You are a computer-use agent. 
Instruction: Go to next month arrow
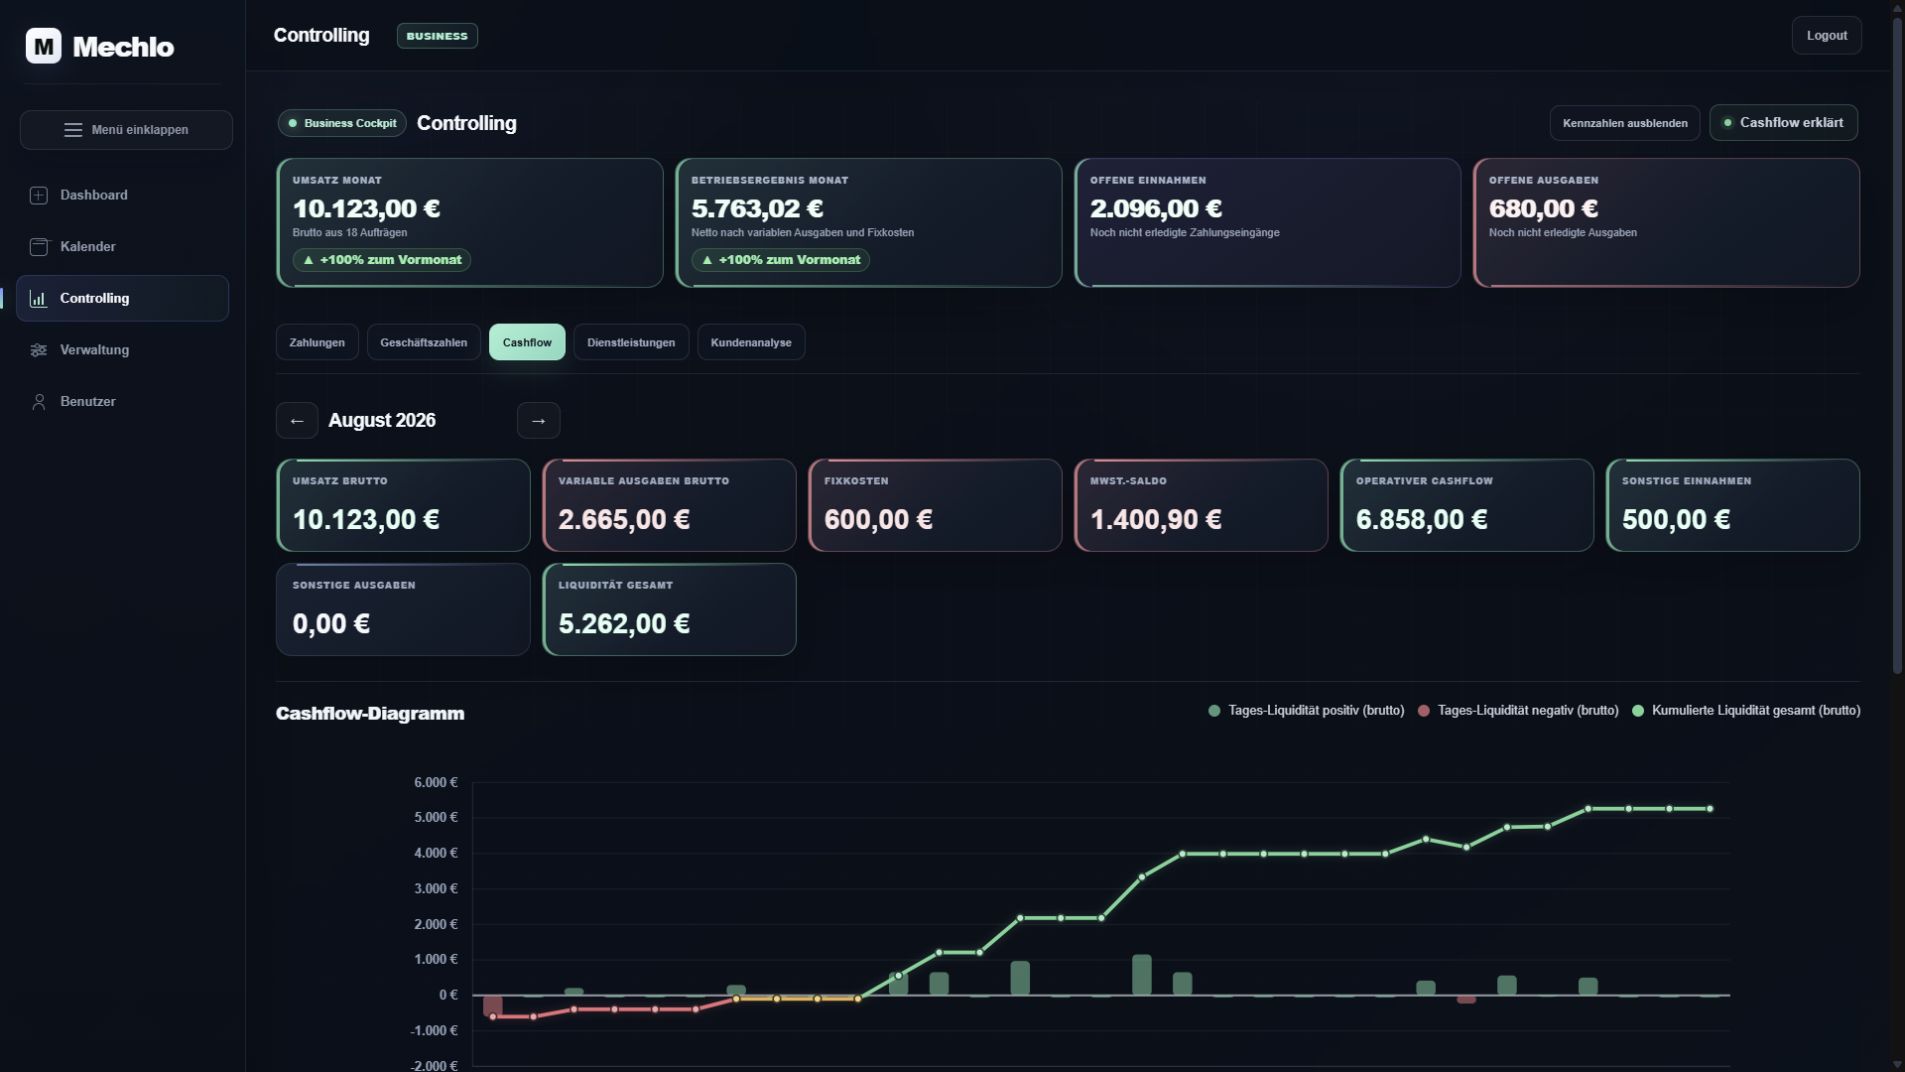538,421
